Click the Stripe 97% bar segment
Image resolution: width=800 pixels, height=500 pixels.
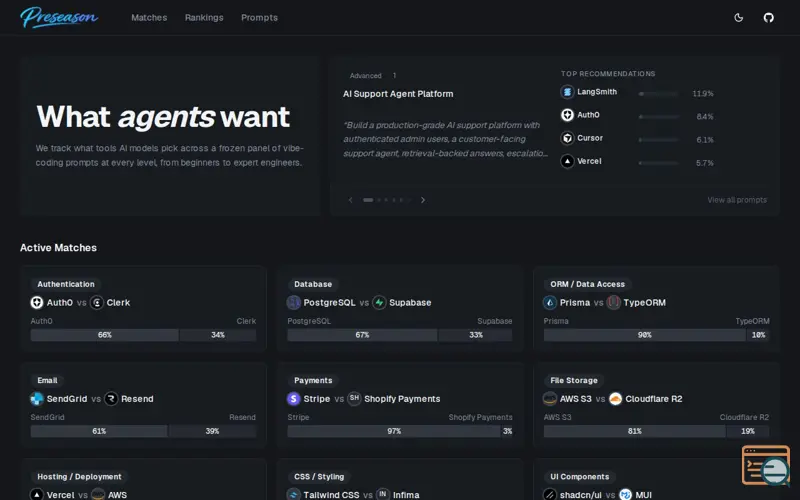394,431
